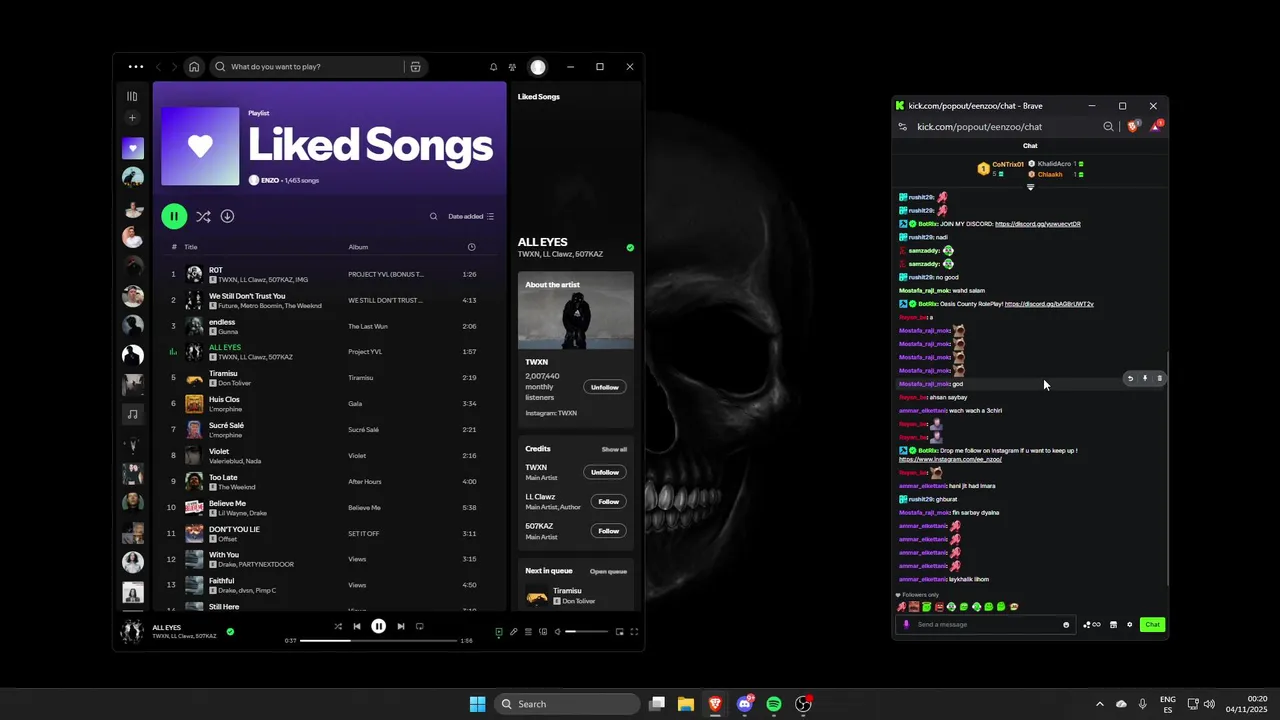Click the song progress bar
This screenshot has width=1280, height=720.
(x=379, y=640)
